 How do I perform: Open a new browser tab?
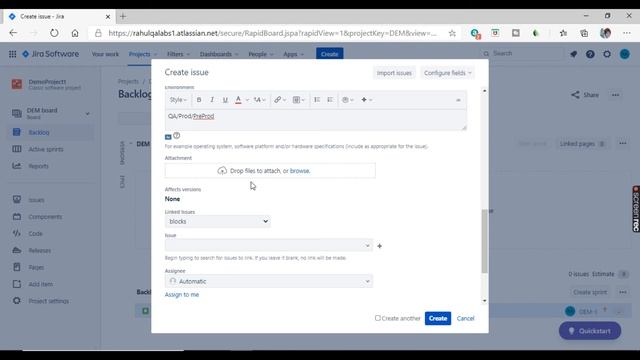[x=123, y=16]
